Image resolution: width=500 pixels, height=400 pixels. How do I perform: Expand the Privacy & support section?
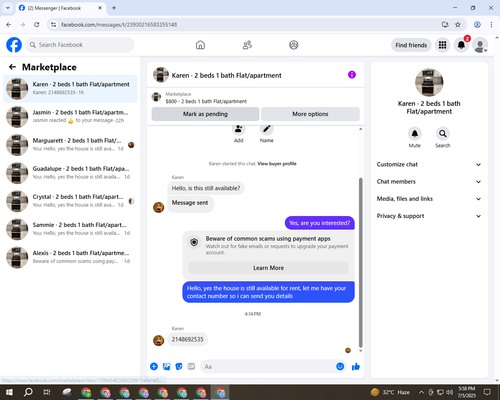429,216
